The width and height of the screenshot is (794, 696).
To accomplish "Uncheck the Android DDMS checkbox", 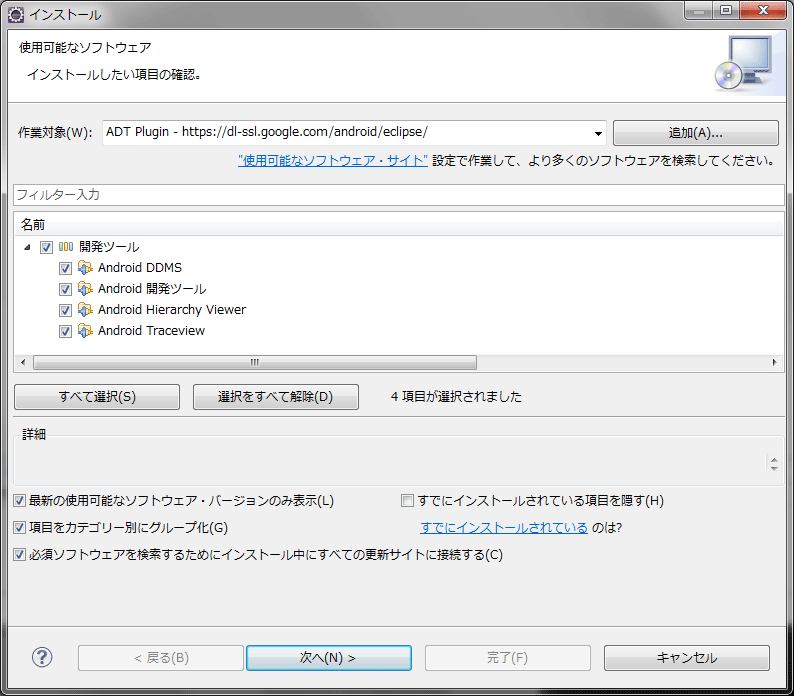I will point(65,268).
